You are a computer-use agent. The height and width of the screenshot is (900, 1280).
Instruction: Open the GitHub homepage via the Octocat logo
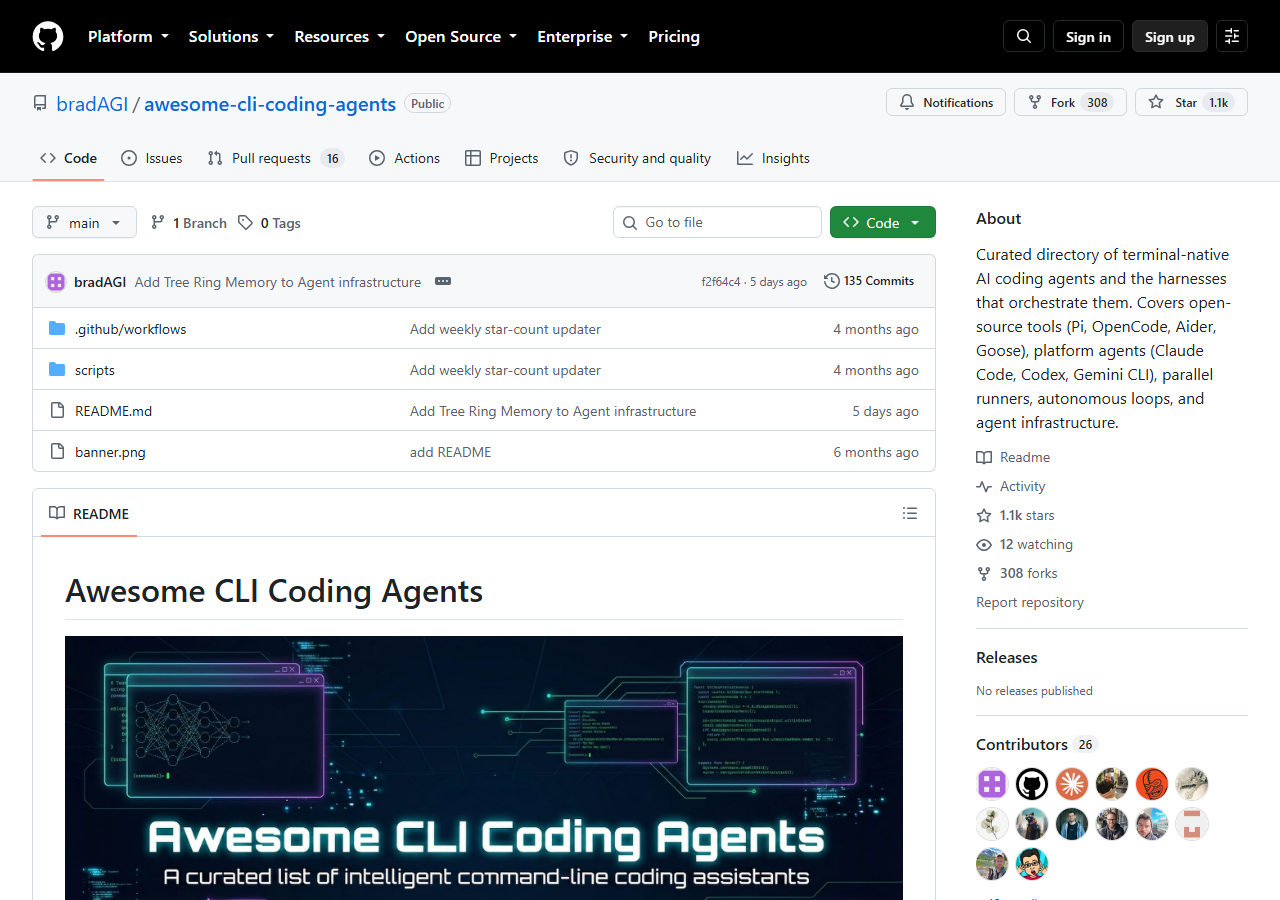click(48, 37)
